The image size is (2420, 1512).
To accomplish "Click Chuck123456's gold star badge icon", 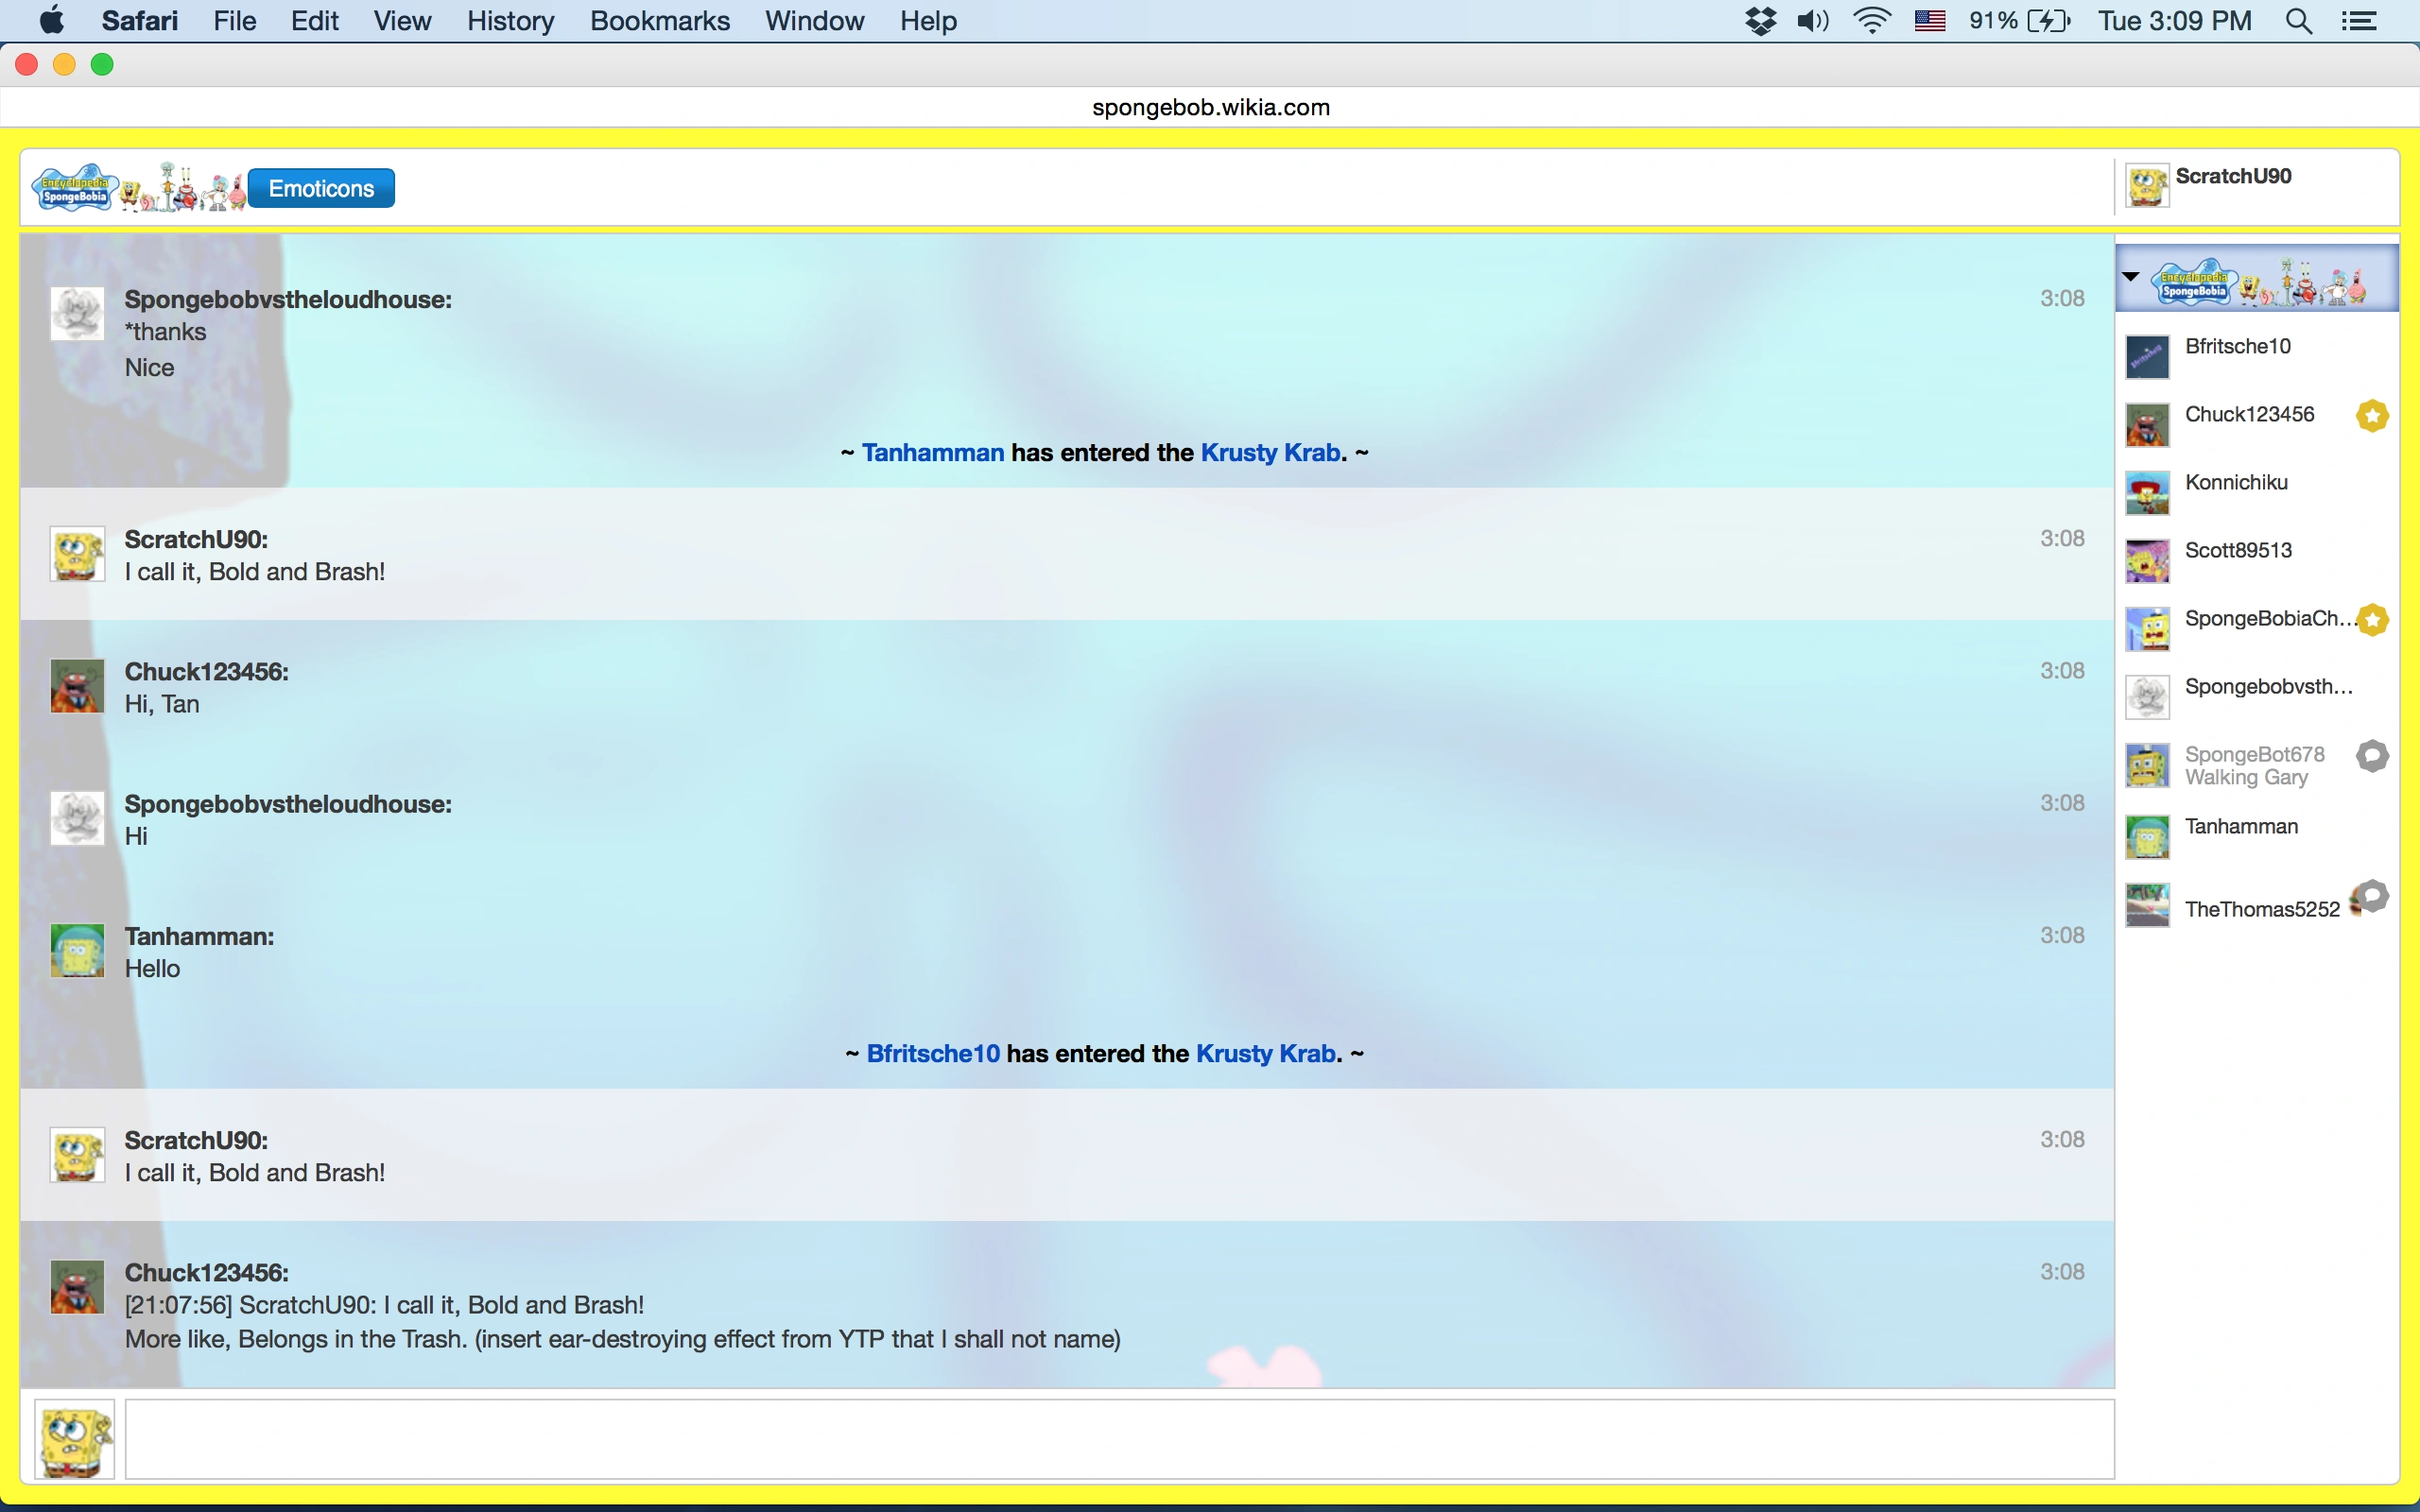I will [x=2371, y=415].
